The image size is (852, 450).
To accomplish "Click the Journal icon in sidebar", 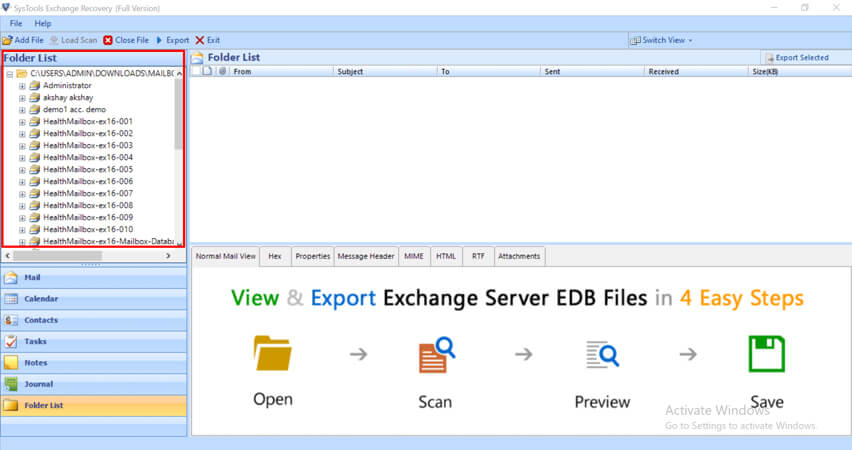I will (11, 384).
